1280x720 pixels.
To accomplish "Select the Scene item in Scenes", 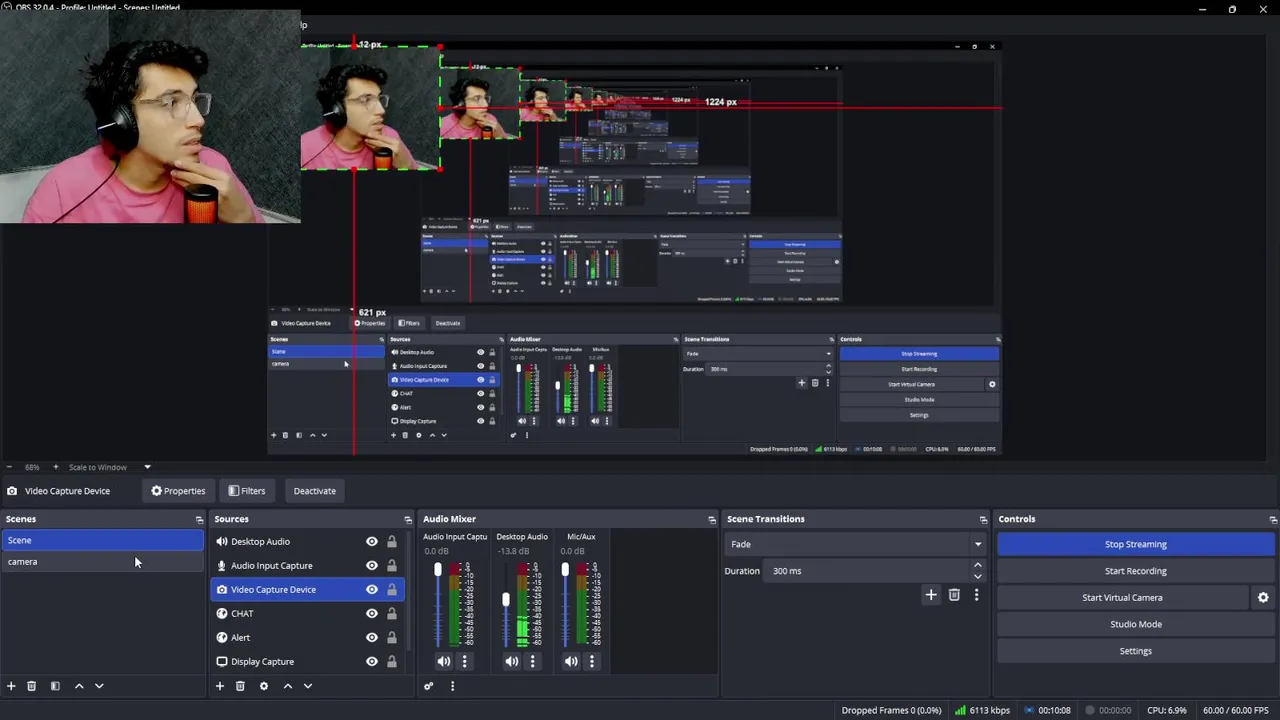I will 102,540.
